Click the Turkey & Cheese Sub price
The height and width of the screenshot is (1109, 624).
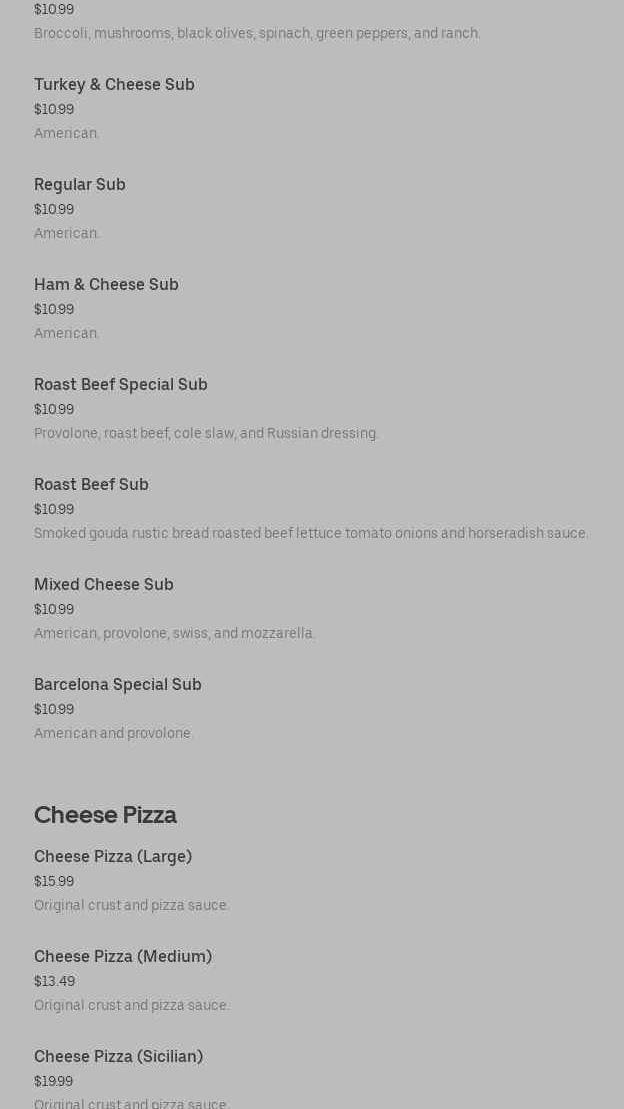54,110
